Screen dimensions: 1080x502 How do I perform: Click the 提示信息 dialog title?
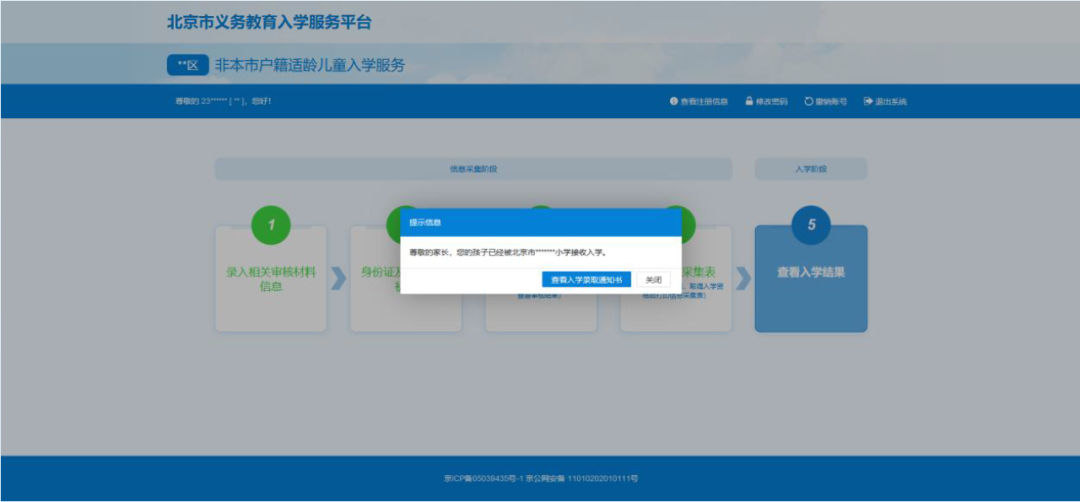tap(425, 222)
